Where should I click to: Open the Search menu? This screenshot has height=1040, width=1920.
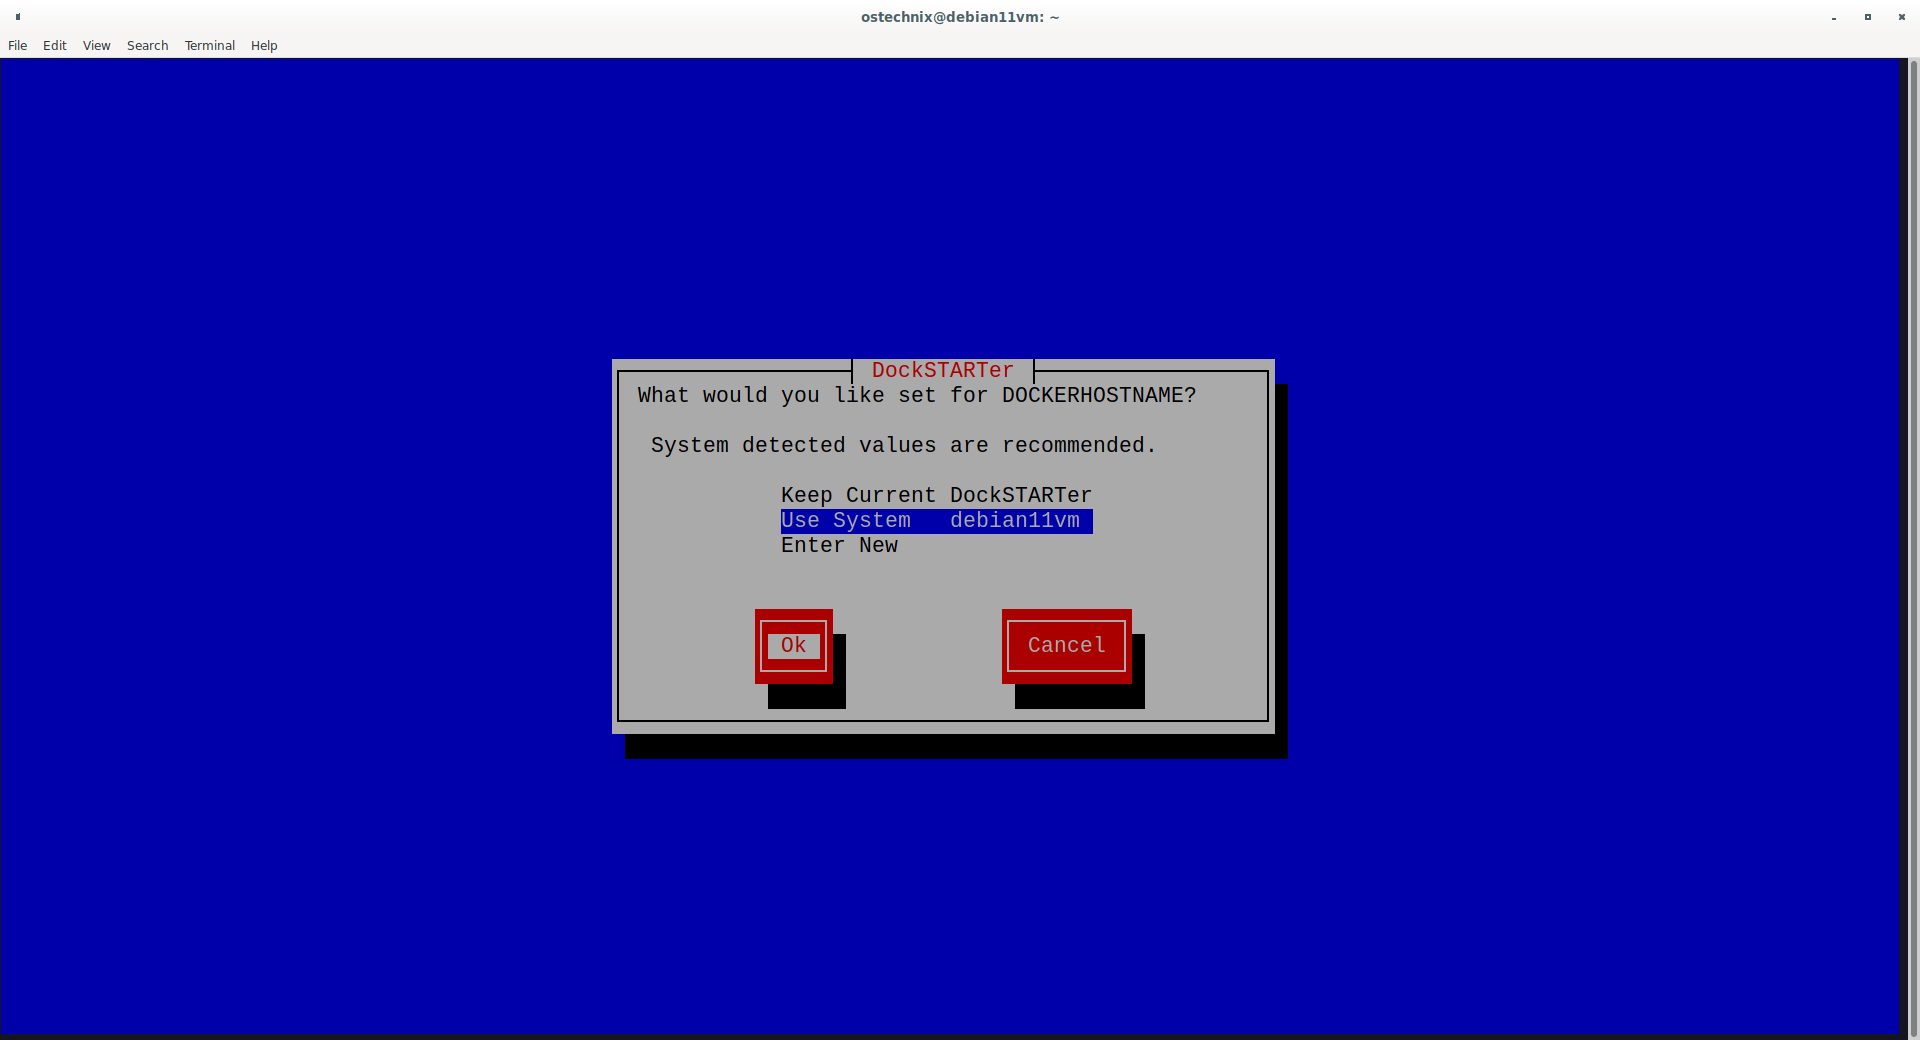tap(147, 46)
